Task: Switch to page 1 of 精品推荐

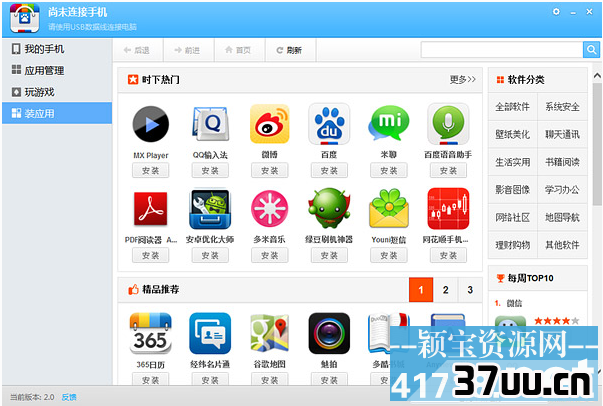Action: pos(421,290)
